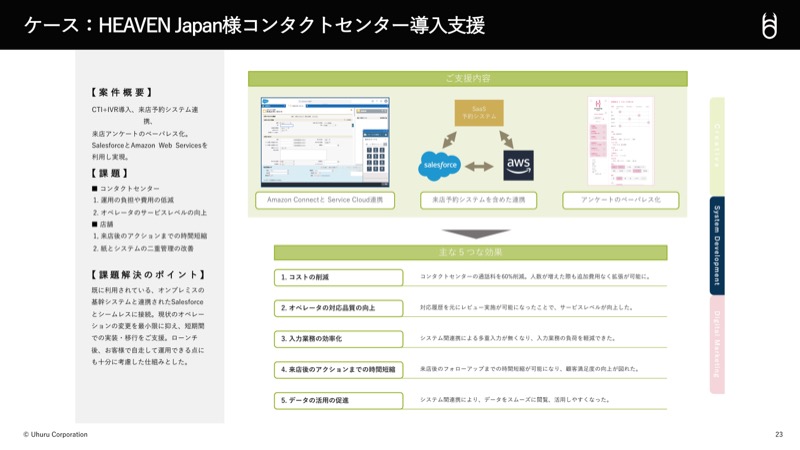Select the Creative side tab
Viewport: 800px width, 450px height.
tap(717, 146)
